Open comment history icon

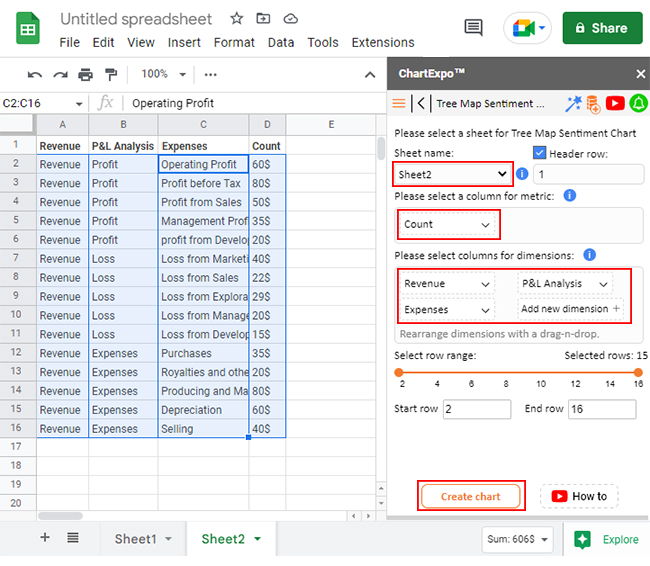(x=473, y=28)
